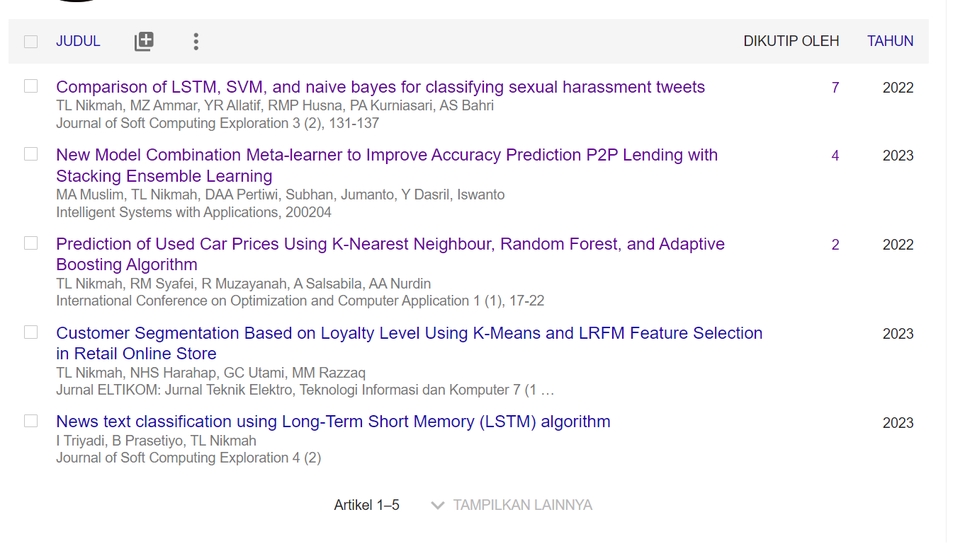View the 2 citations of the Used Car Prices article
The image size is (960, 546).
835,245
